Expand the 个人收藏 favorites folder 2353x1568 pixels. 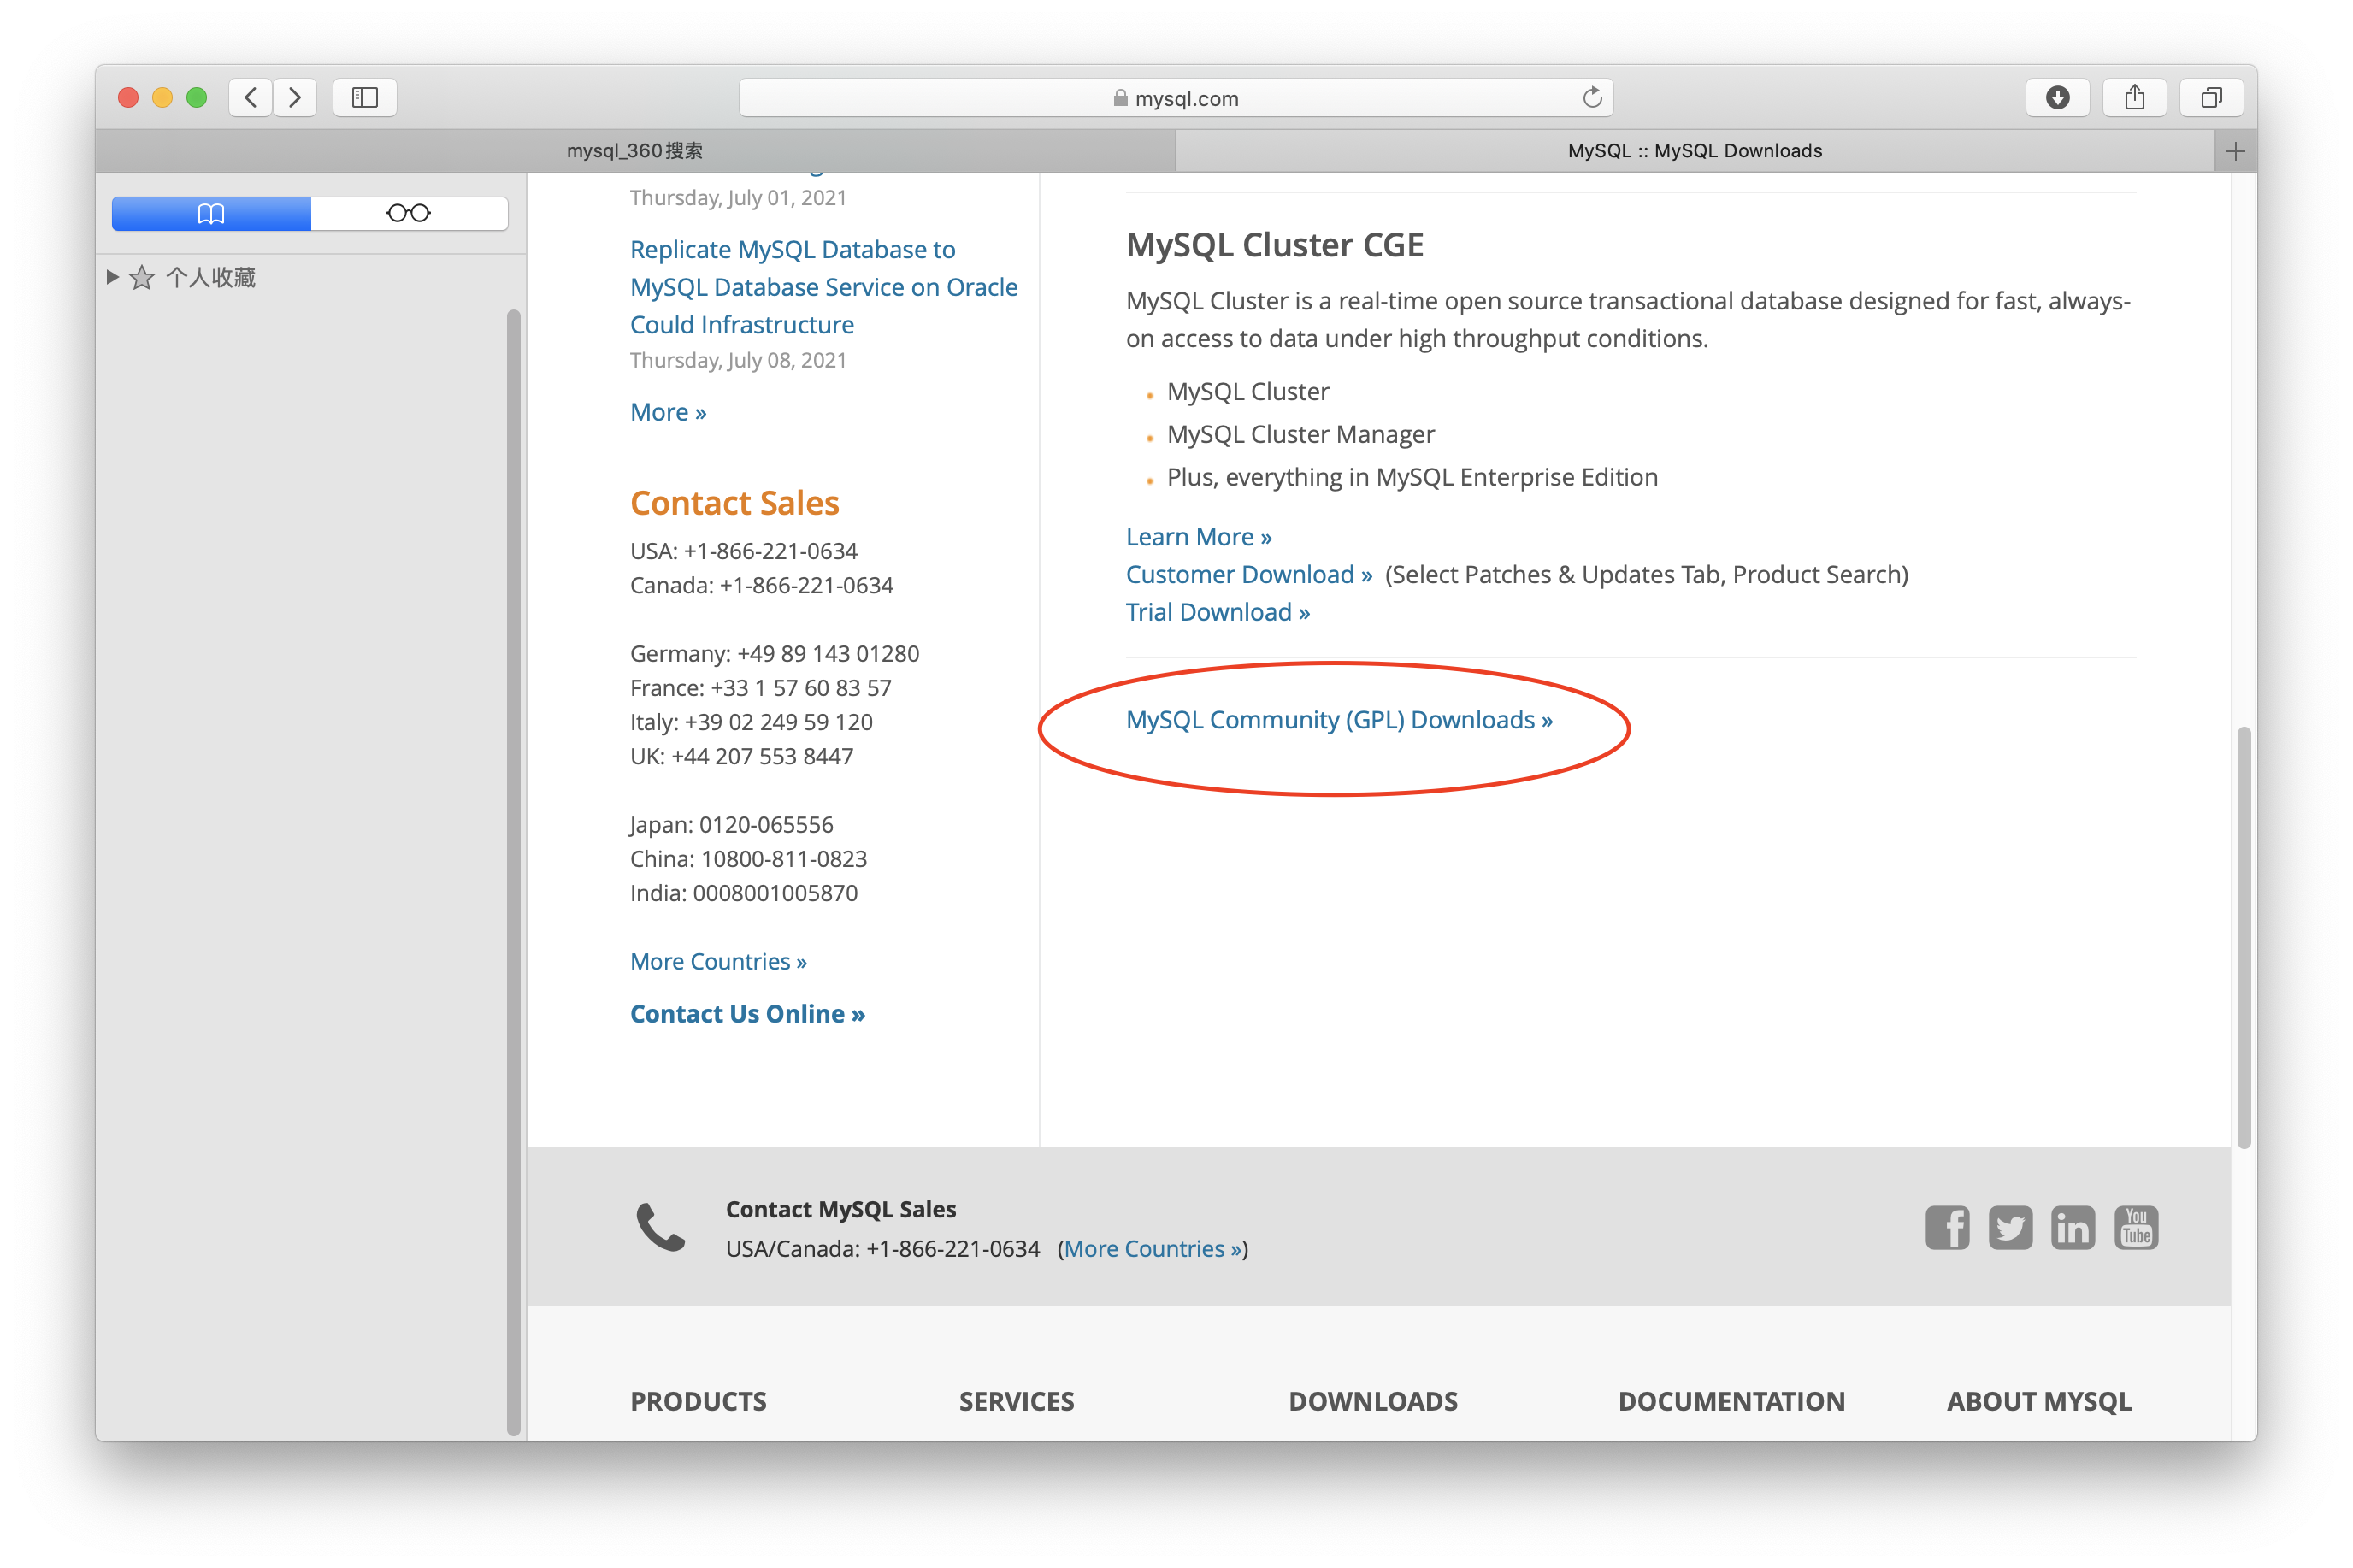tap(112, 277)
